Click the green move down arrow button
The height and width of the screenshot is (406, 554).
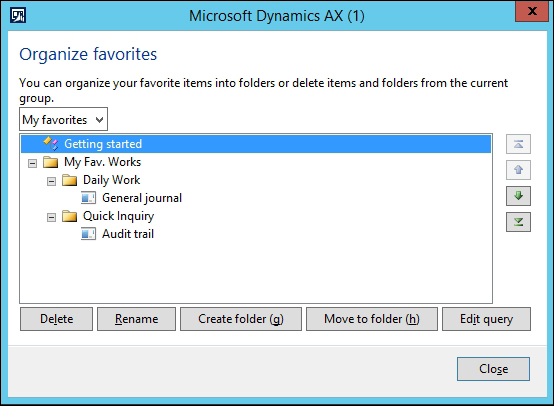pyautogui.click(x=518, y=196)
